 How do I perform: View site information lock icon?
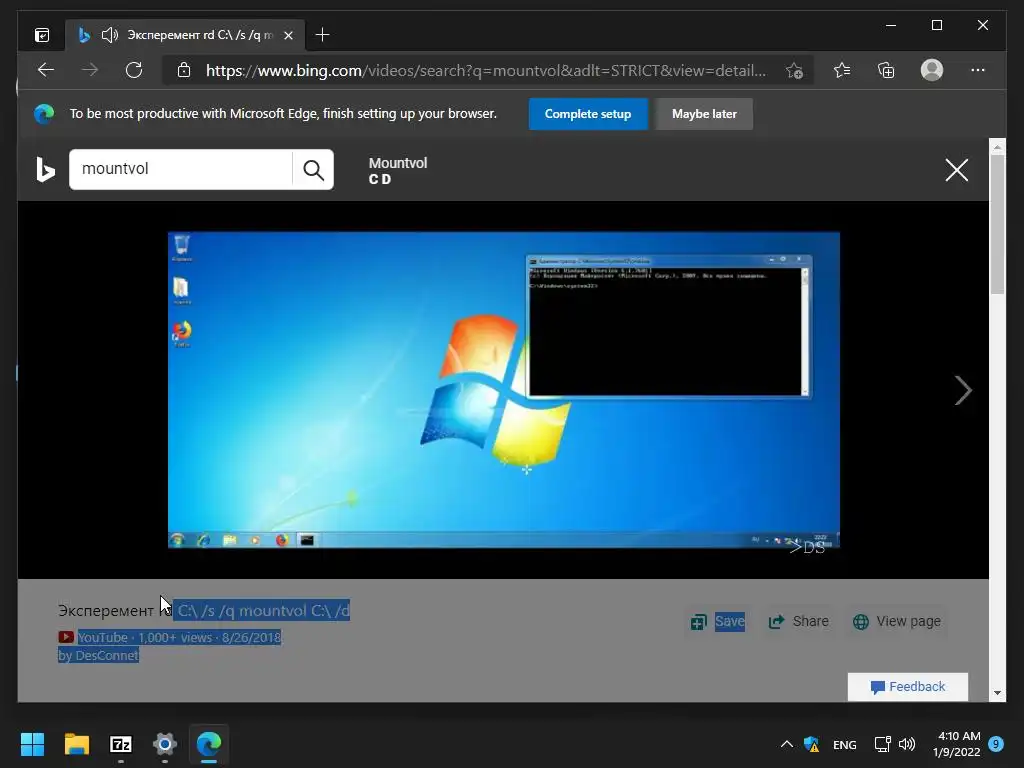click(184, 70)
